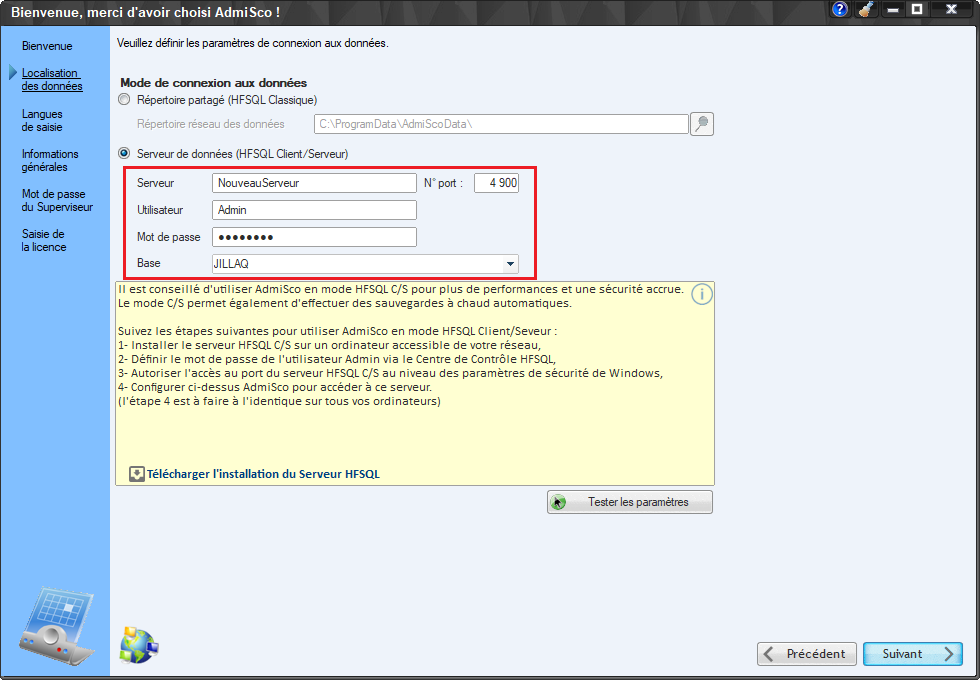Maximize the AdmiSco window
This screenshot has height=680, width=980.
(x=917, y=9)
